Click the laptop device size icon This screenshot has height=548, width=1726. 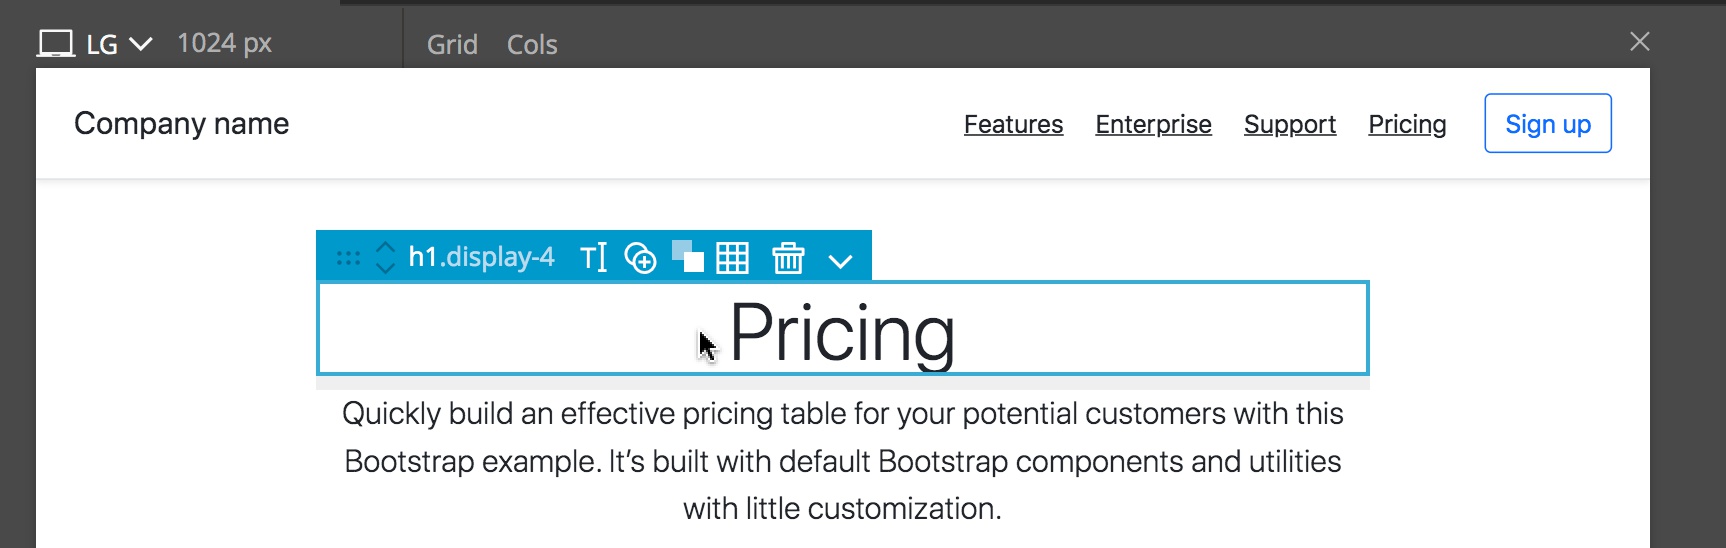(56, 44)
